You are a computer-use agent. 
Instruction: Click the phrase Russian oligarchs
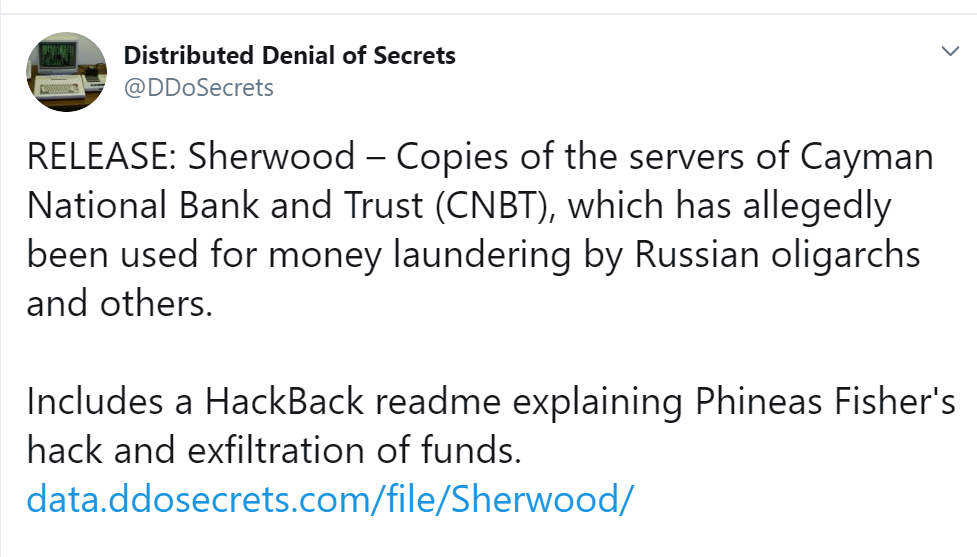[777, 254]
